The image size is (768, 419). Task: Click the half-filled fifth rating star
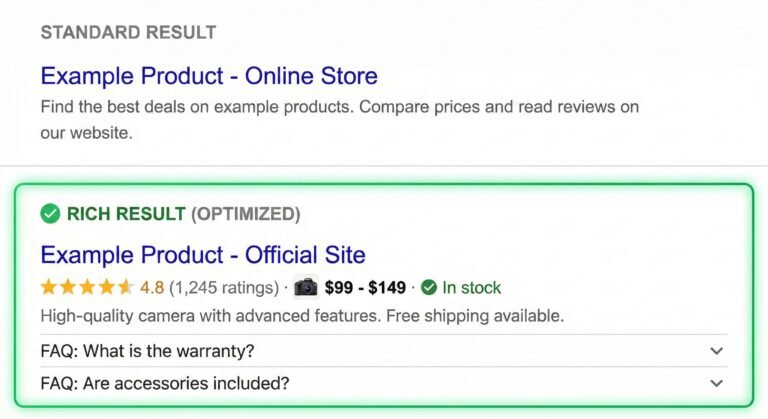[x=125, y=288]
